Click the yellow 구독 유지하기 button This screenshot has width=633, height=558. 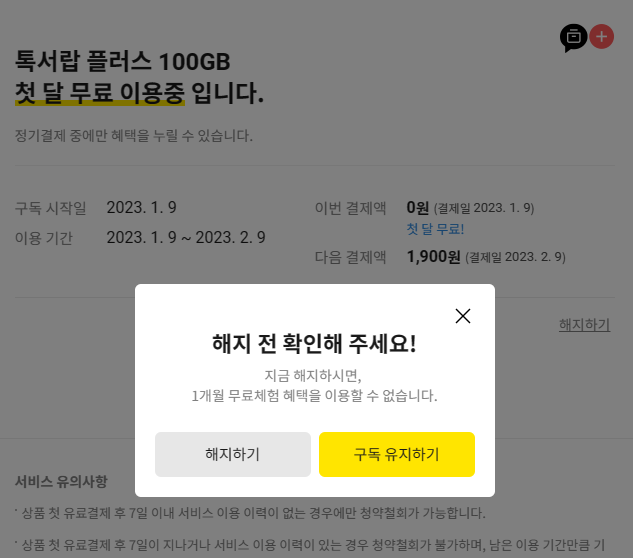pyautogui.click(x=397, y=454)
